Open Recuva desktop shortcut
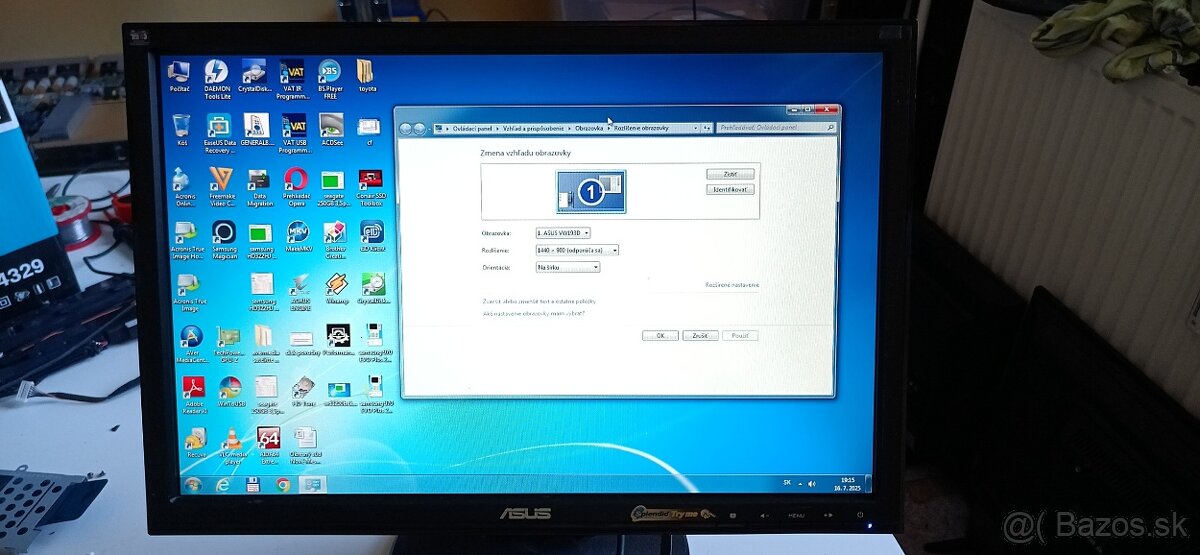Image resolution: width=1200 pixels, height=555 pixels. [196, 444]
